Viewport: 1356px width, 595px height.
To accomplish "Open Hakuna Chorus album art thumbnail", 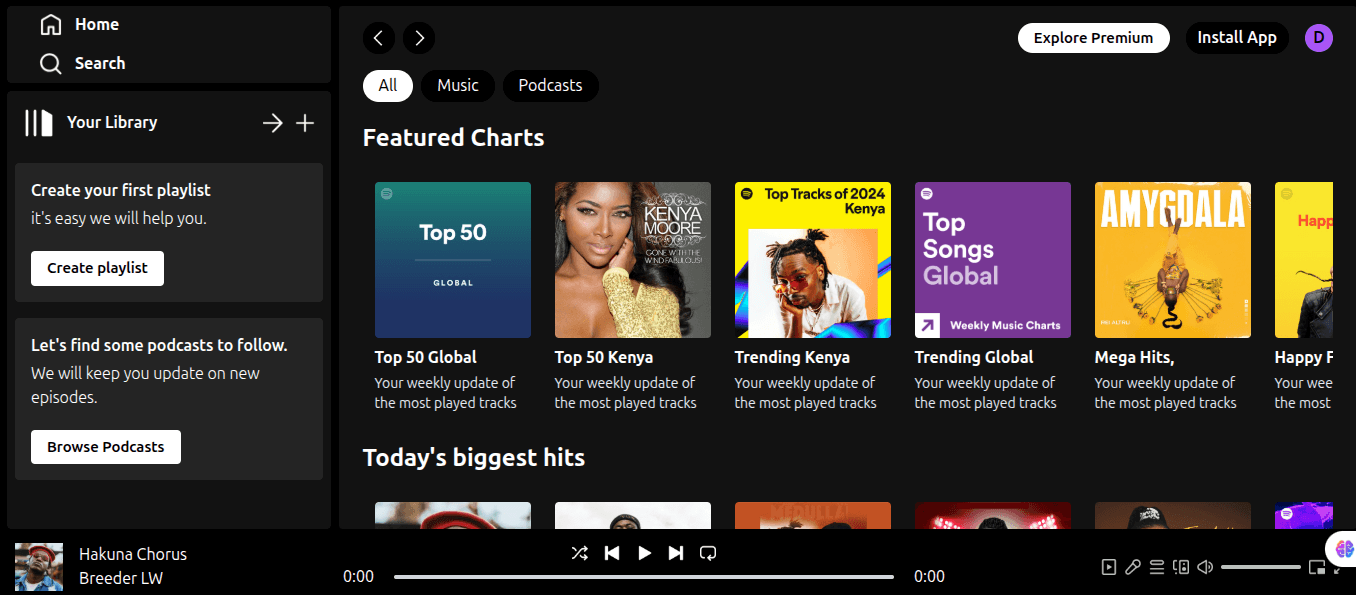I will point(39,567).
